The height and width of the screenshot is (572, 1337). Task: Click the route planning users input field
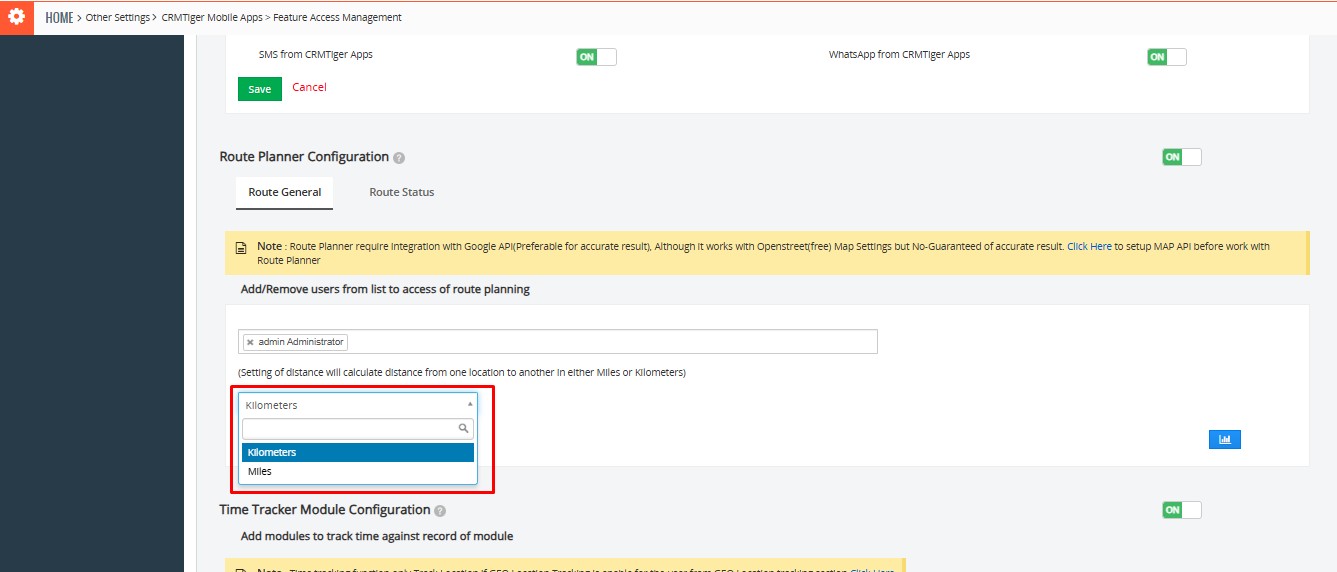click(x=558, y=342)
